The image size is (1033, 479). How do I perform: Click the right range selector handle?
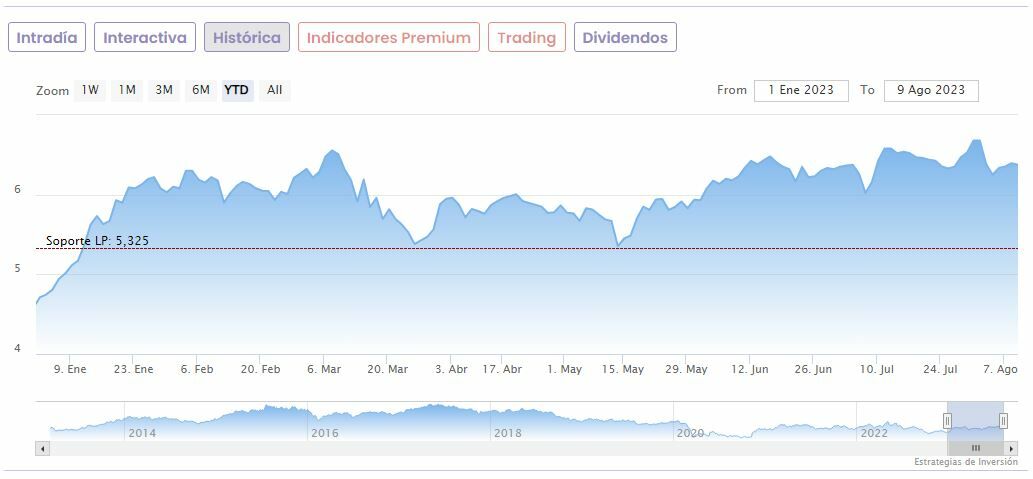tap(1003, 421)
